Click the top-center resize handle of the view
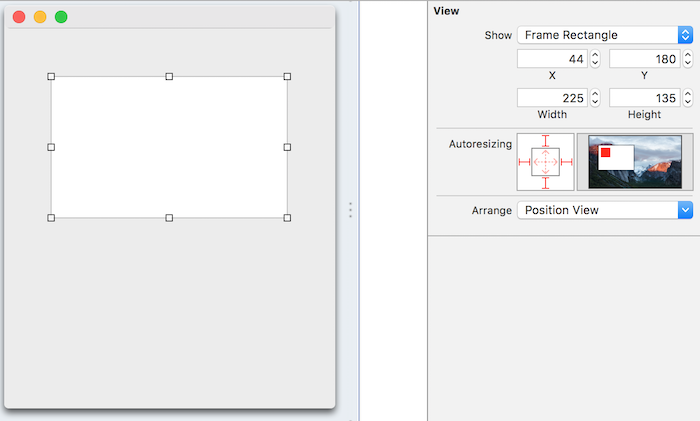 pyautogui.click(x=169, y=76)
